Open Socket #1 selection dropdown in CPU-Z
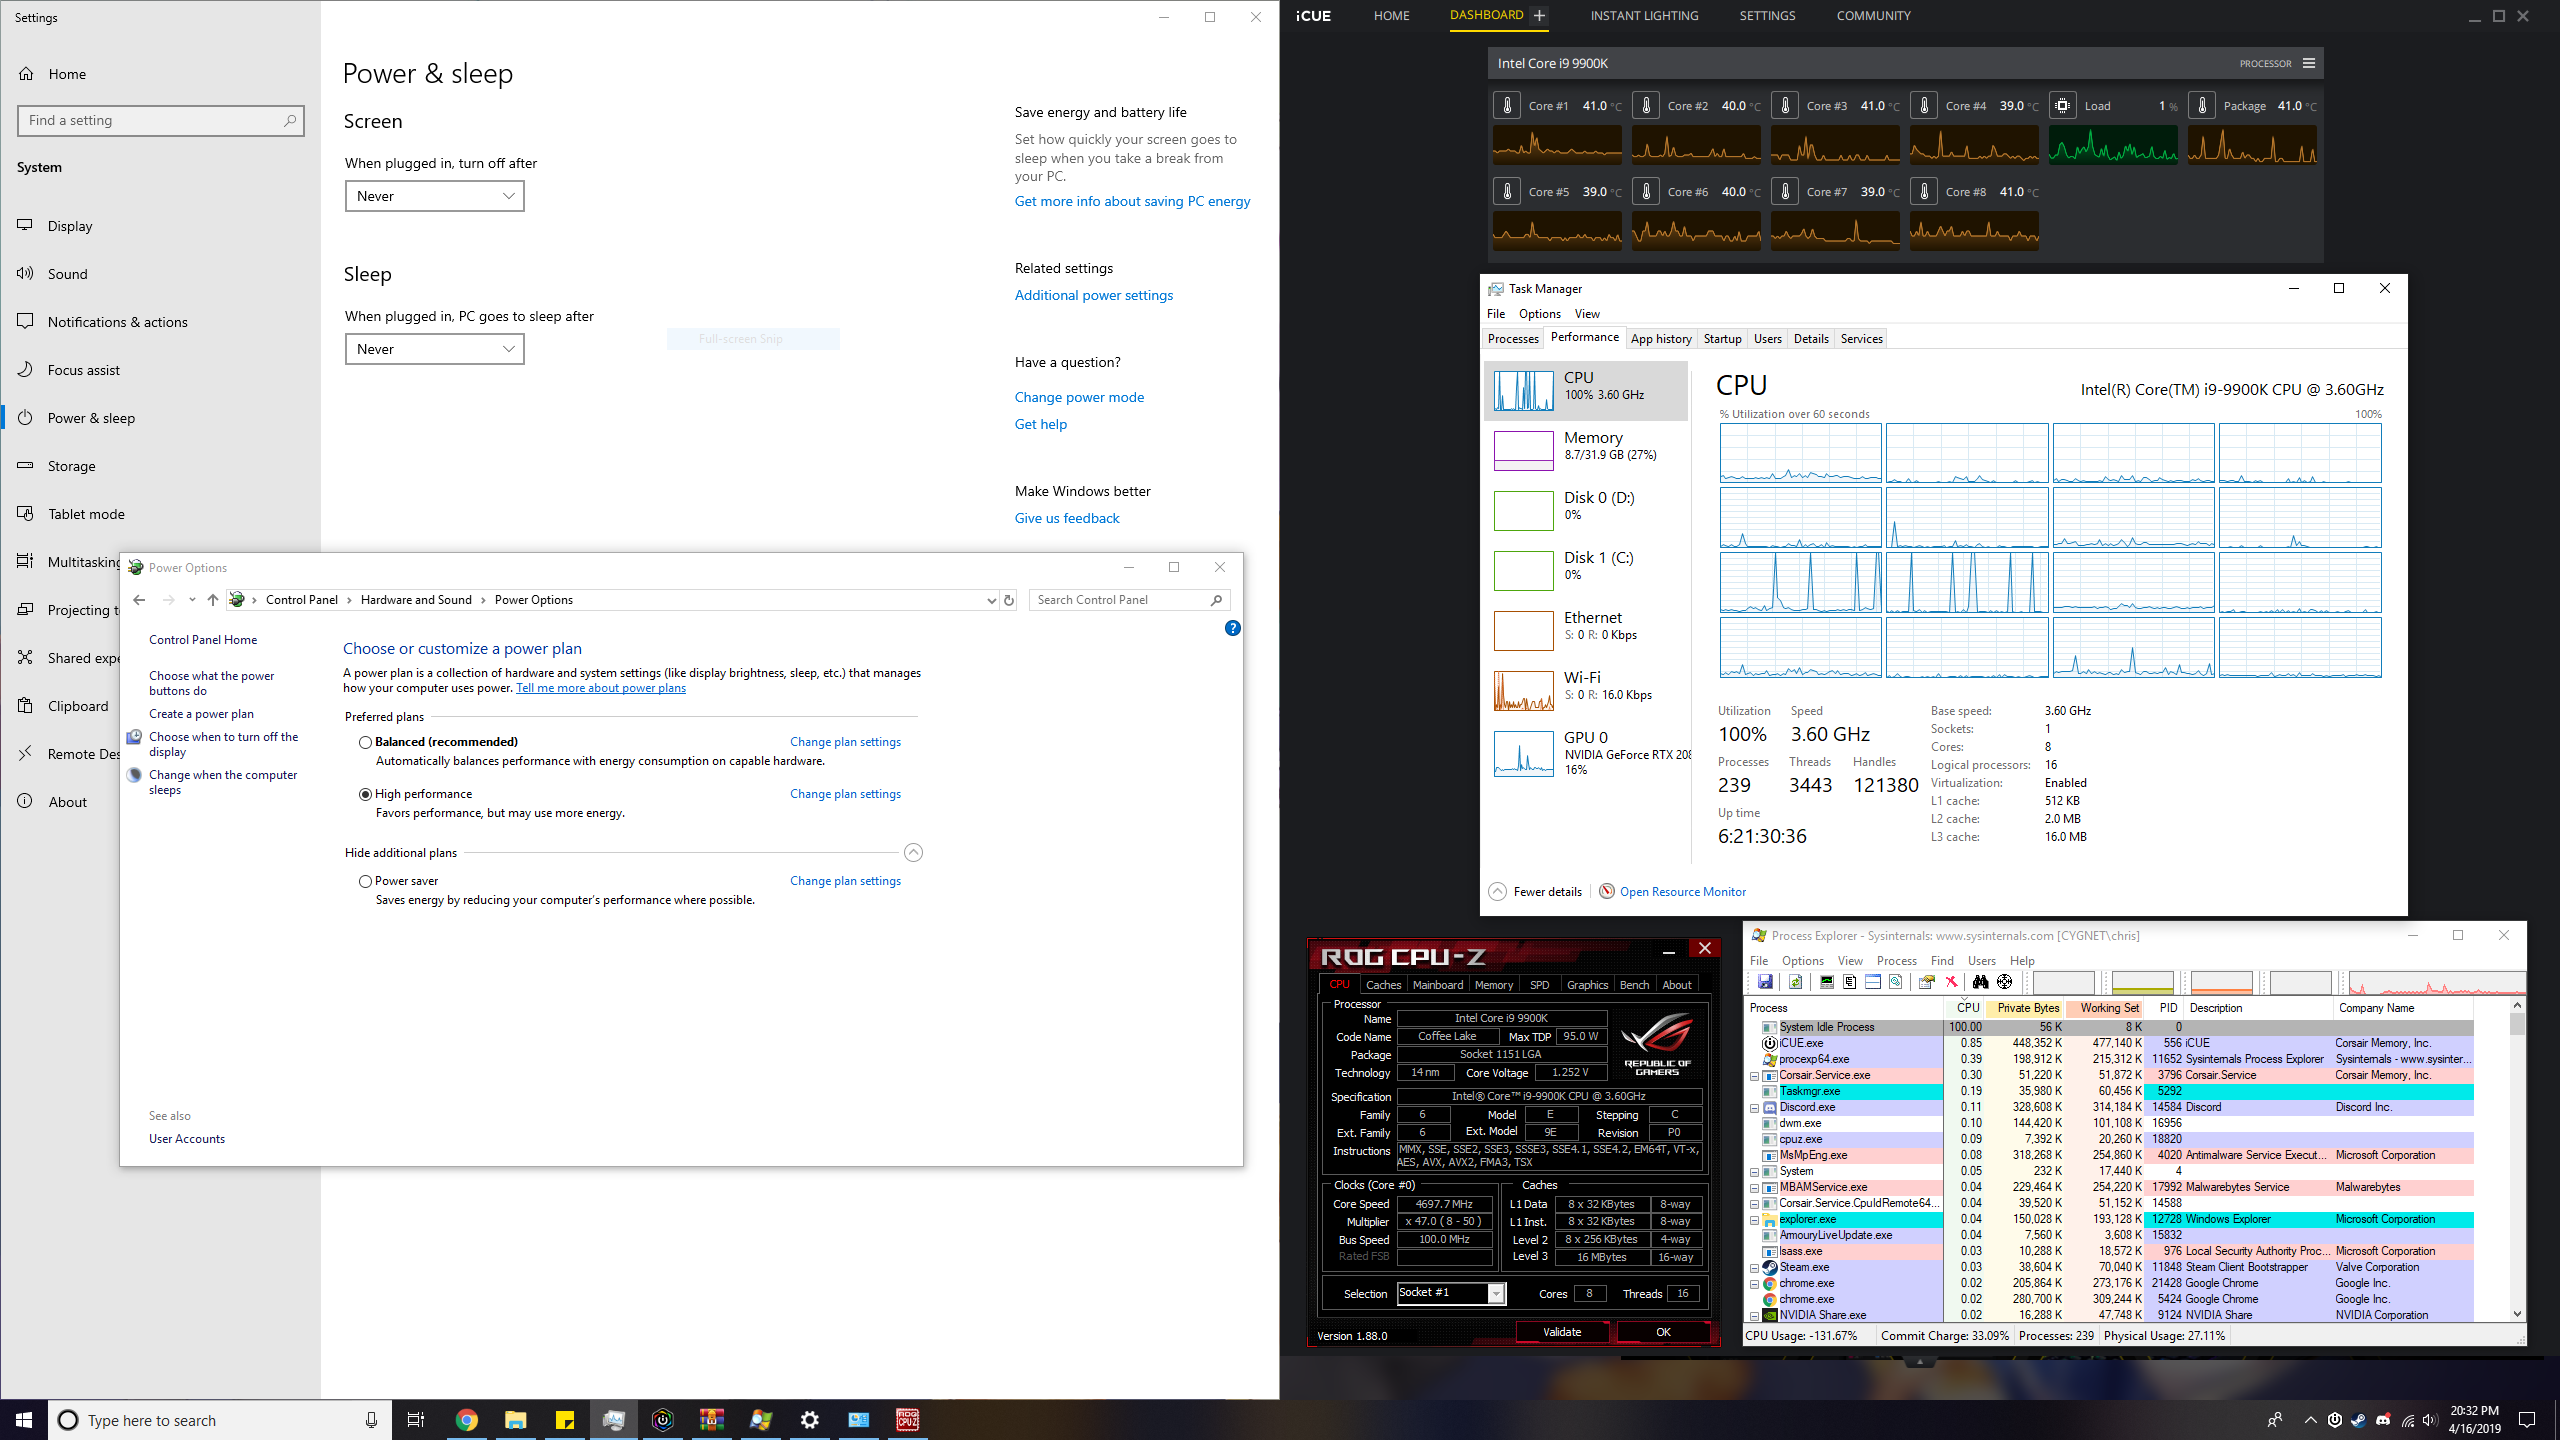The height and width of the screenshot is (1440, 2560). pyautogui.click(x=1496, y=1294)
